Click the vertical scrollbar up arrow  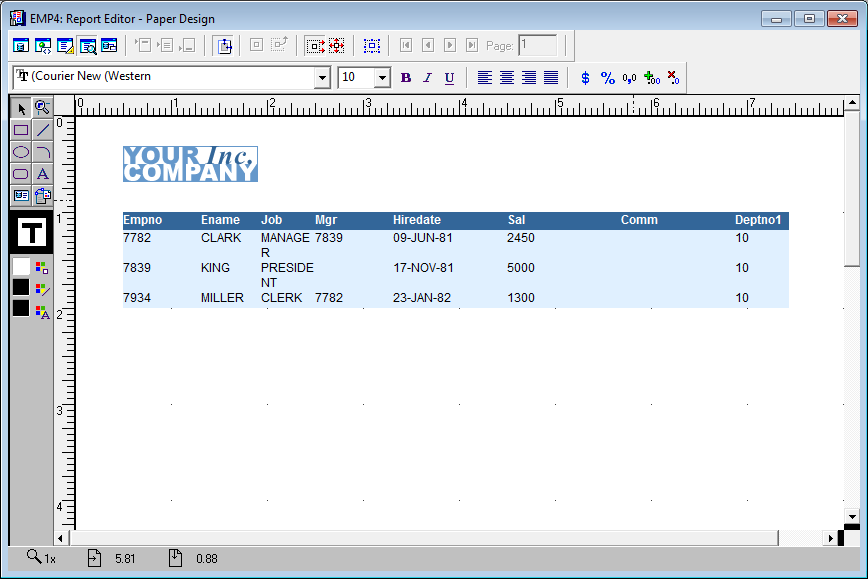pyautogui.click(x=852, y=102)
